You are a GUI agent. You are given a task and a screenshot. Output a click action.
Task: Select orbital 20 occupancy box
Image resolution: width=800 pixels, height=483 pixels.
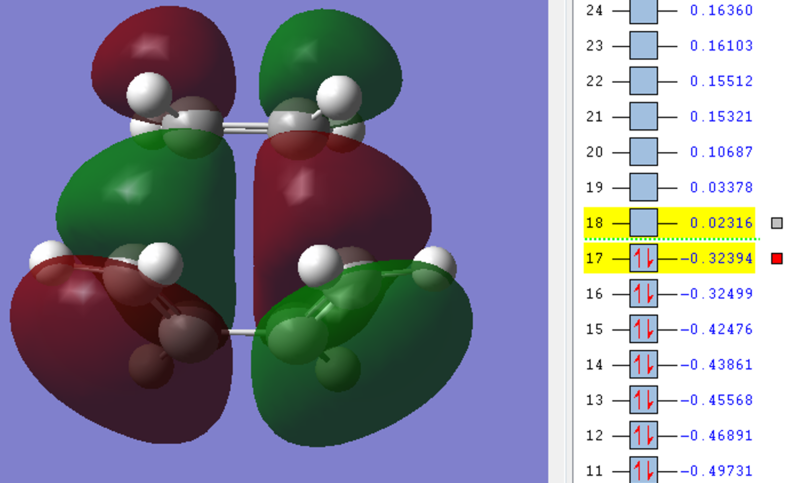(x=643, y=152)
